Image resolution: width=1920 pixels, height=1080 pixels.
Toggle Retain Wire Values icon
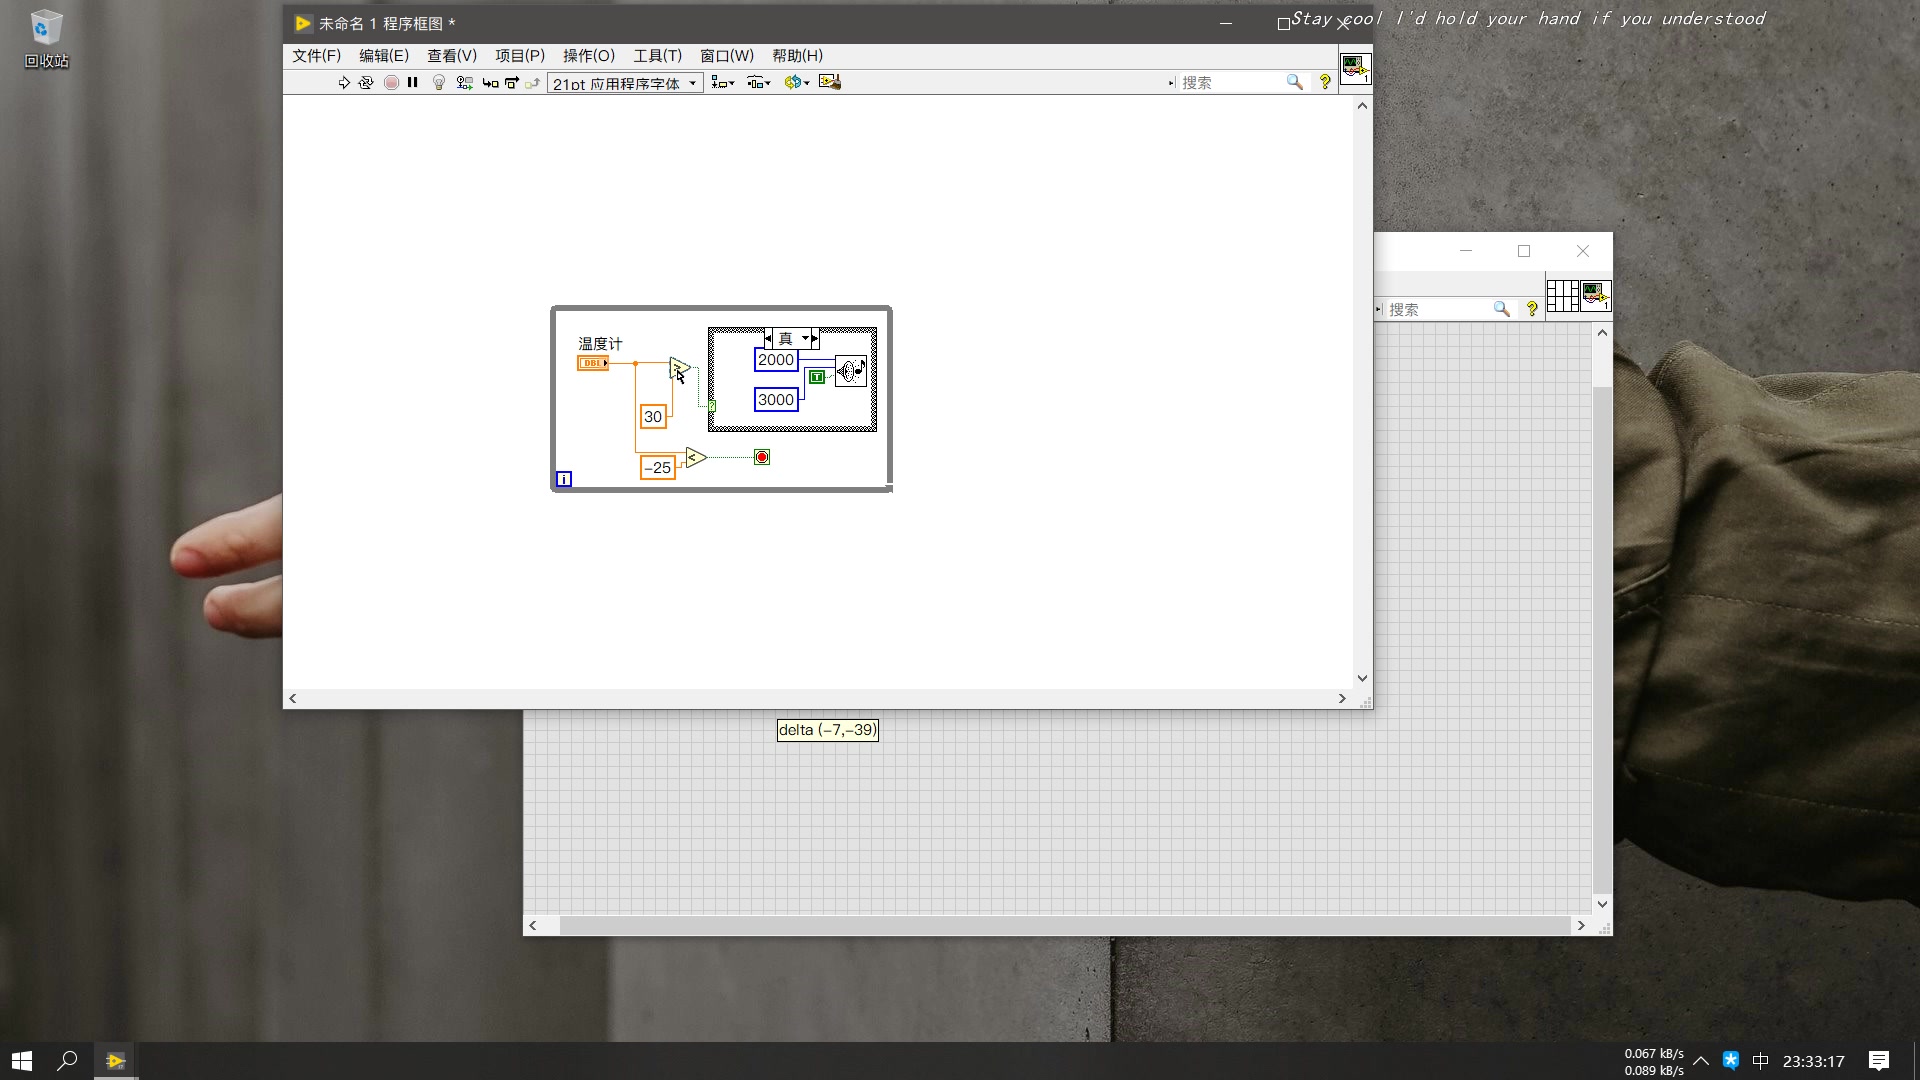click(x=464, y=83)
